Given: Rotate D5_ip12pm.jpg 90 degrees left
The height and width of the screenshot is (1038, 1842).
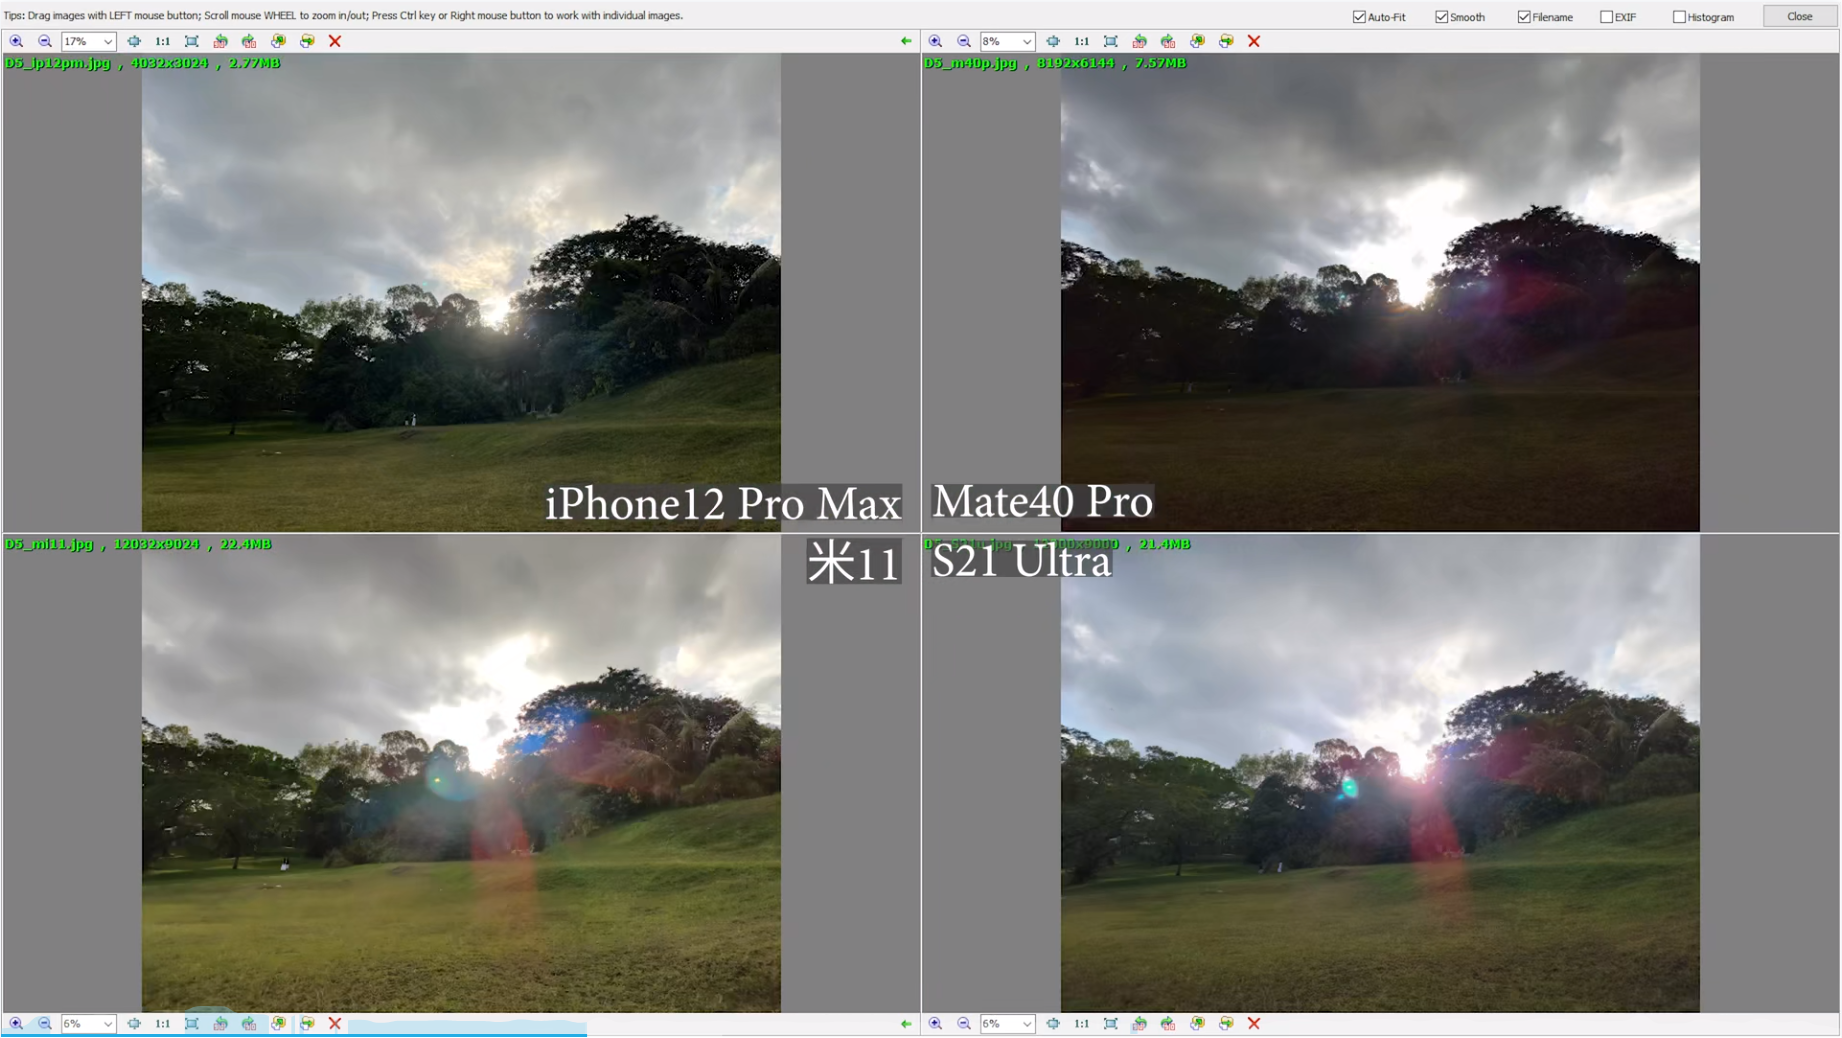Looking at the screenshot, I should pos(220,41).
